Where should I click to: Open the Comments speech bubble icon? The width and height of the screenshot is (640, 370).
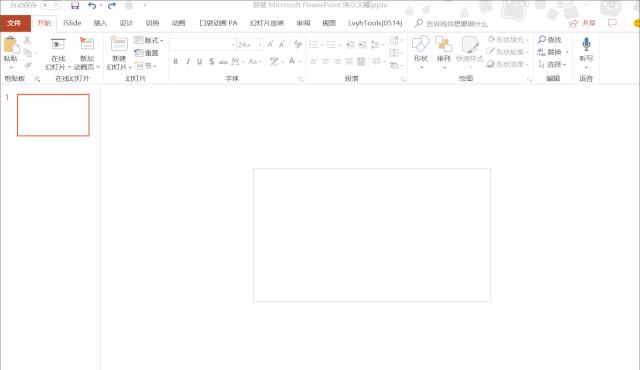612,23
